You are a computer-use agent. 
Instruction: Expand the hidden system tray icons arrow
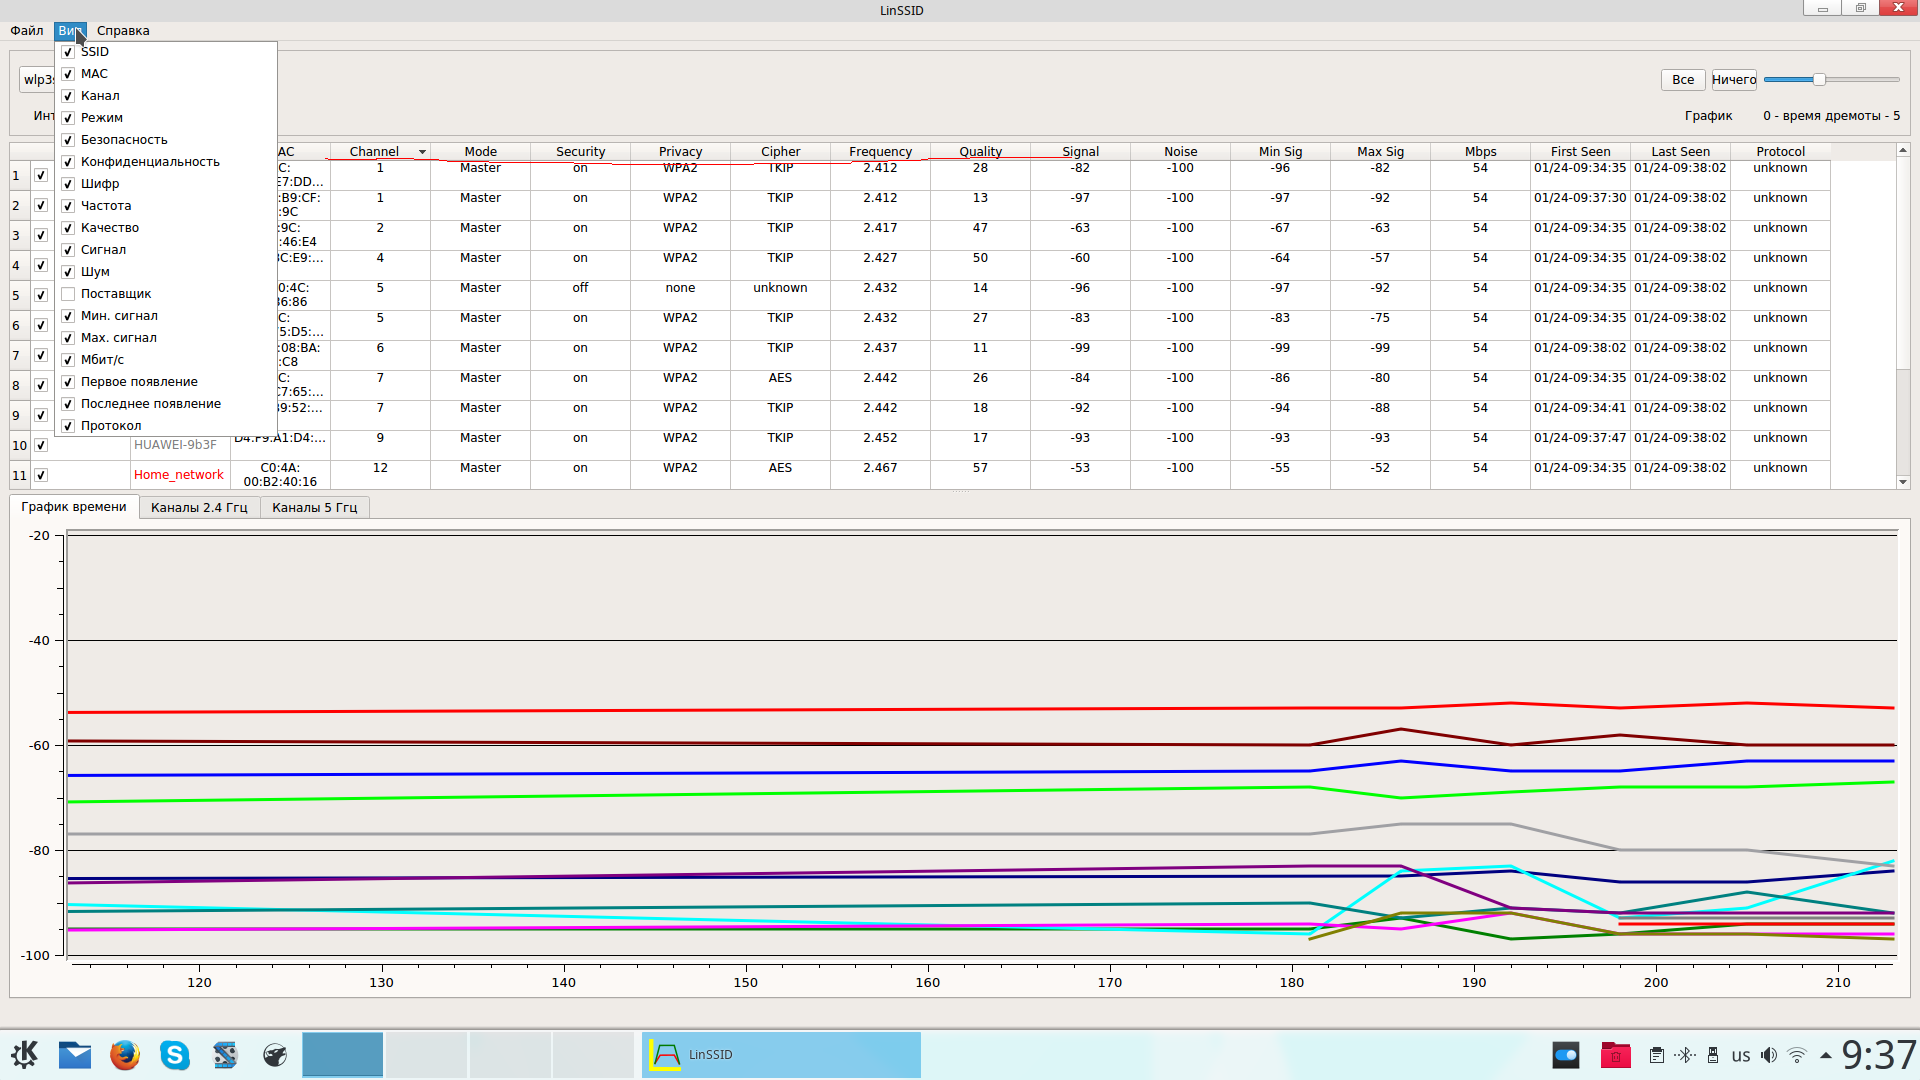1826,1055
